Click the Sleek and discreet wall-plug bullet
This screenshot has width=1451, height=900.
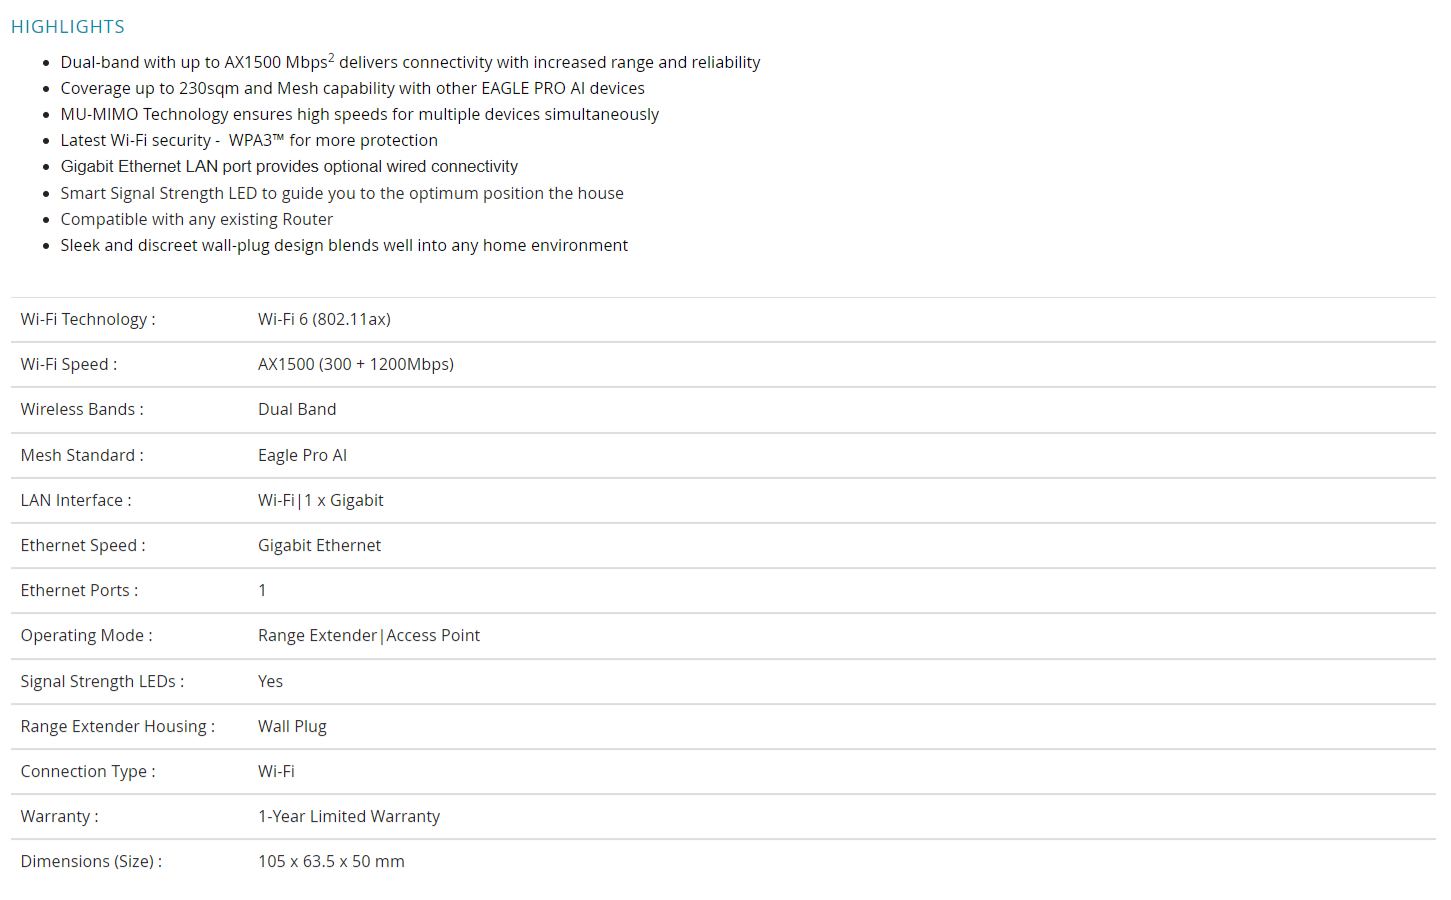[x=344, y=245]
